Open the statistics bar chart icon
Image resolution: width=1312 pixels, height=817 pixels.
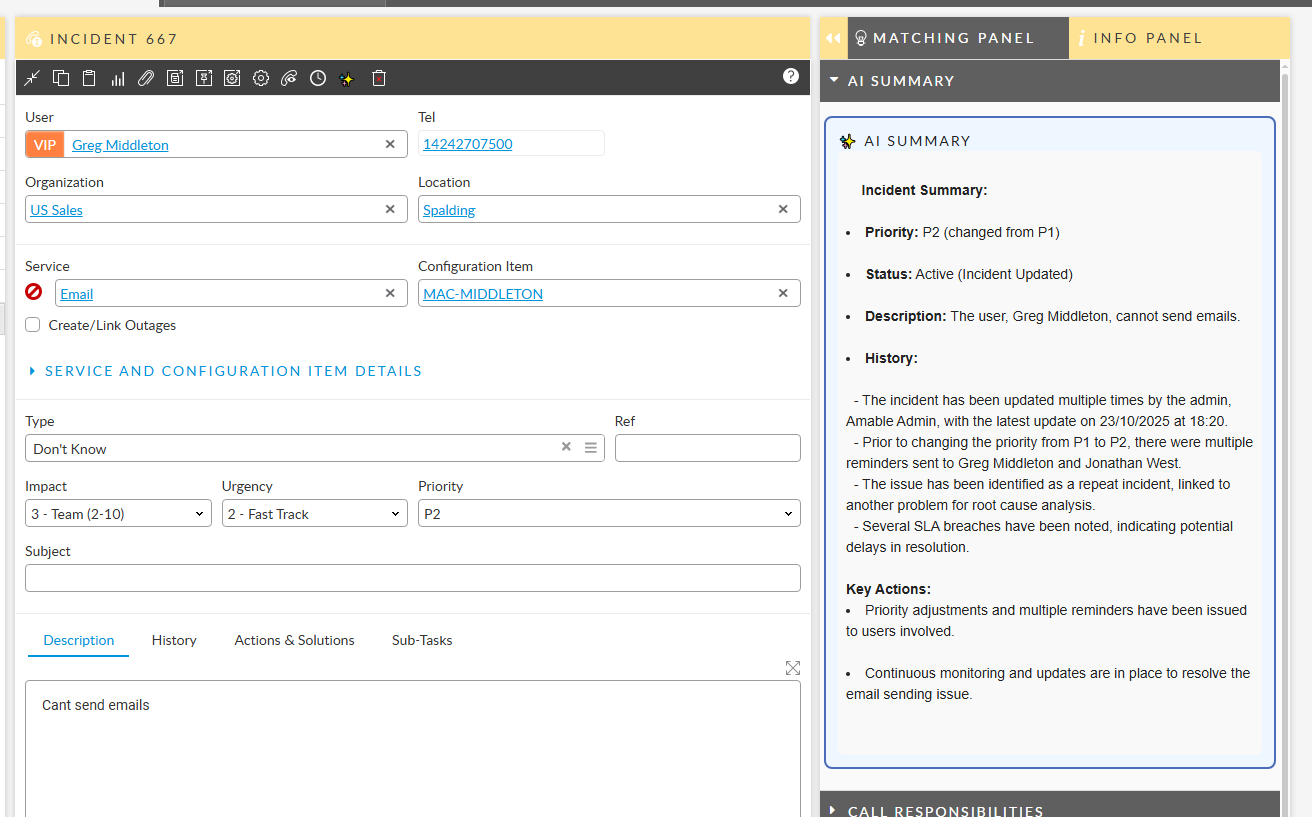[x=117, y=77]
